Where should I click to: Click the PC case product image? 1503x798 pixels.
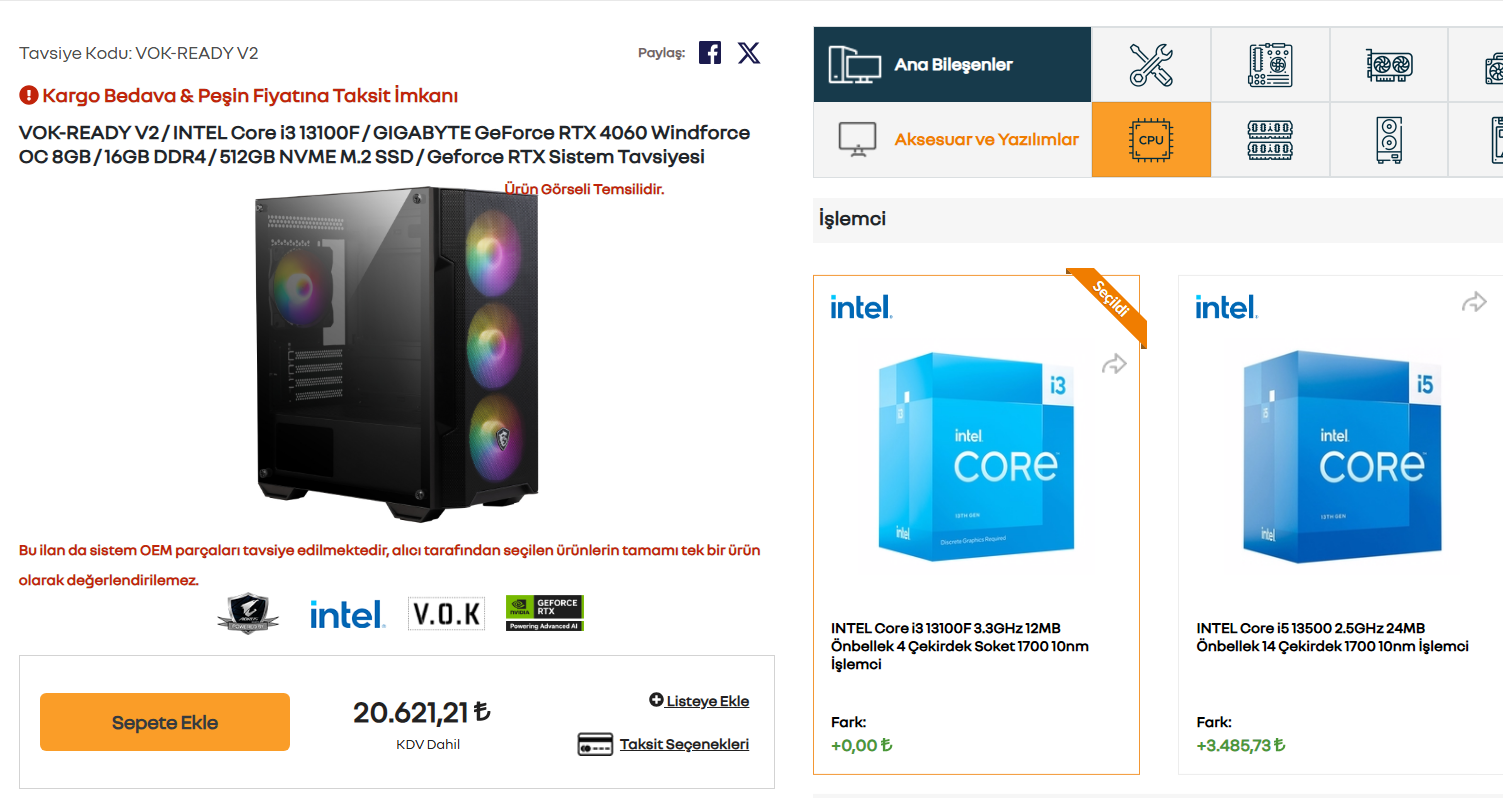(397, 352)
